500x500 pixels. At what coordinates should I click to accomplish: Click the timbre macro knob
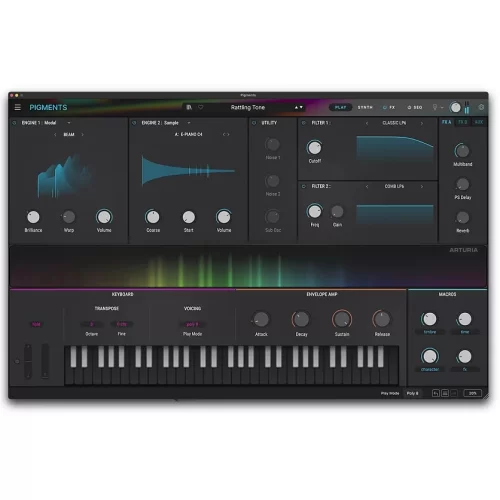click(x=429, y=319)
